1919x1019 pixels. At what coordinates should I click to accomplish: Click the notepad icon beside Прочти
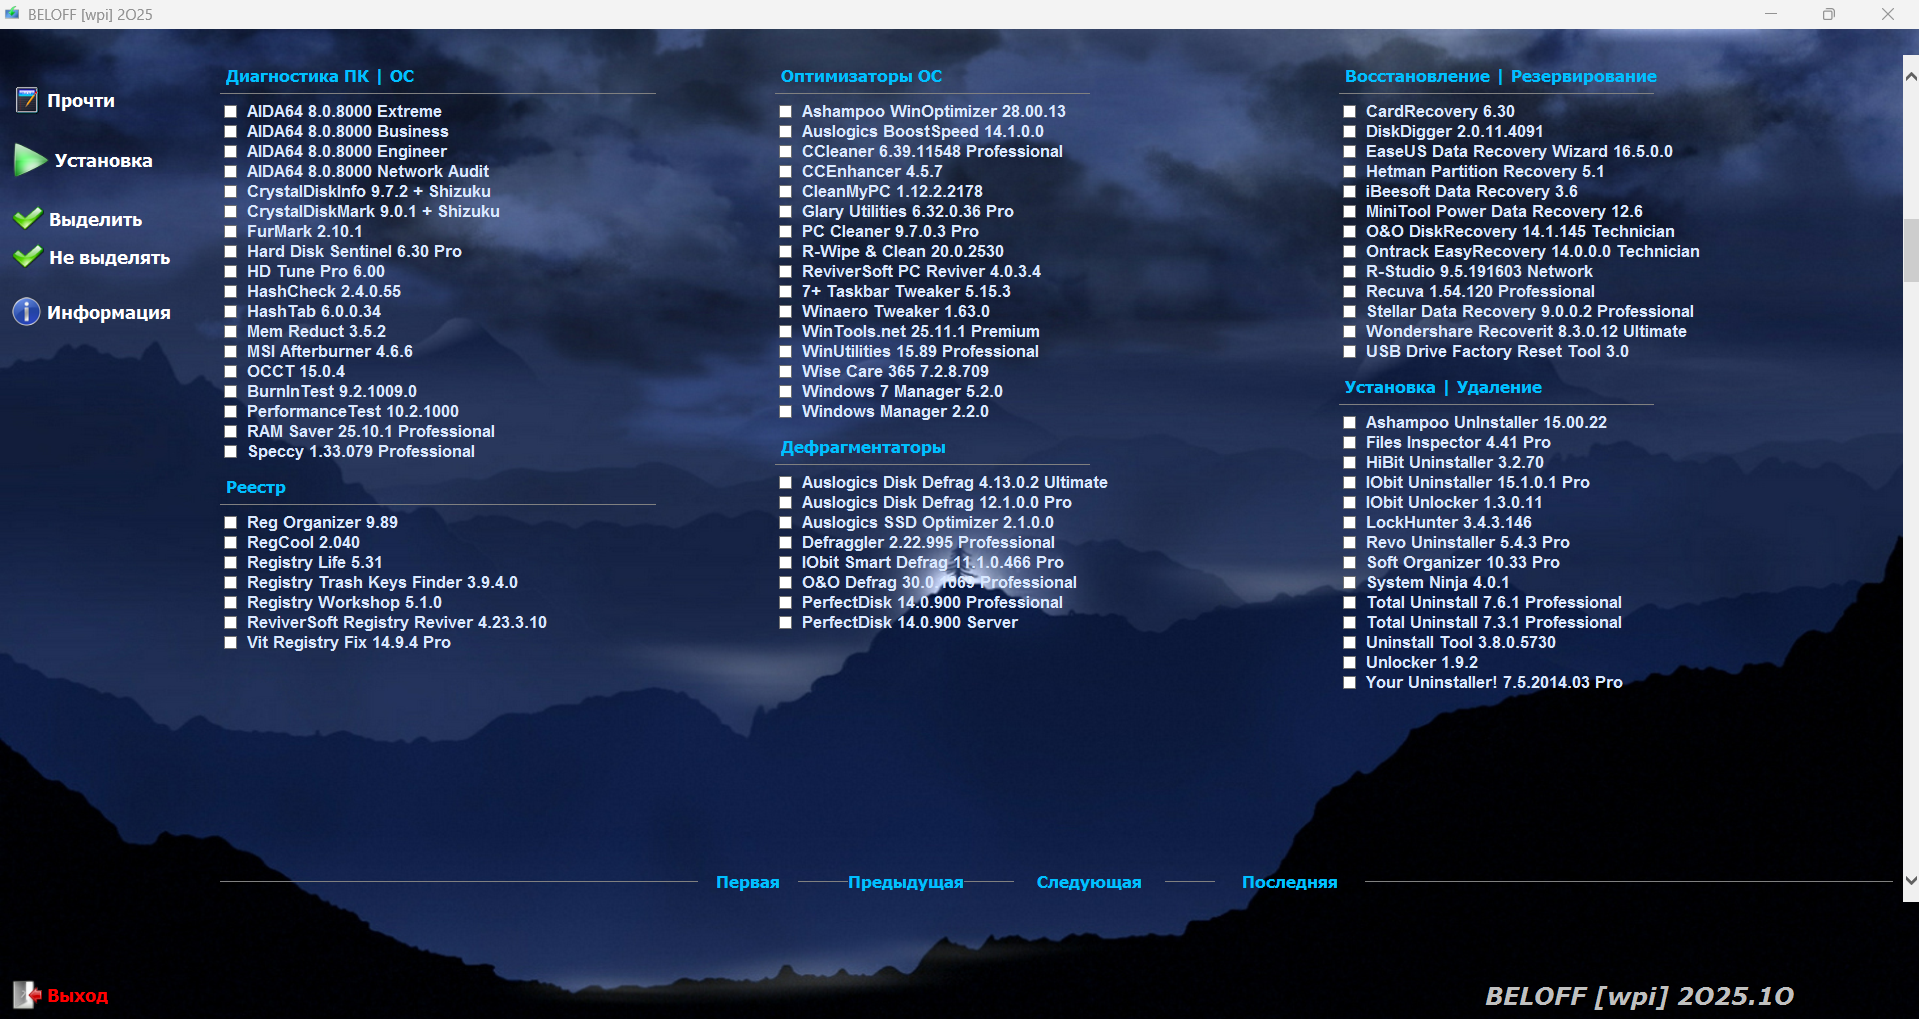pyautogui.click(x=27, y=100)
